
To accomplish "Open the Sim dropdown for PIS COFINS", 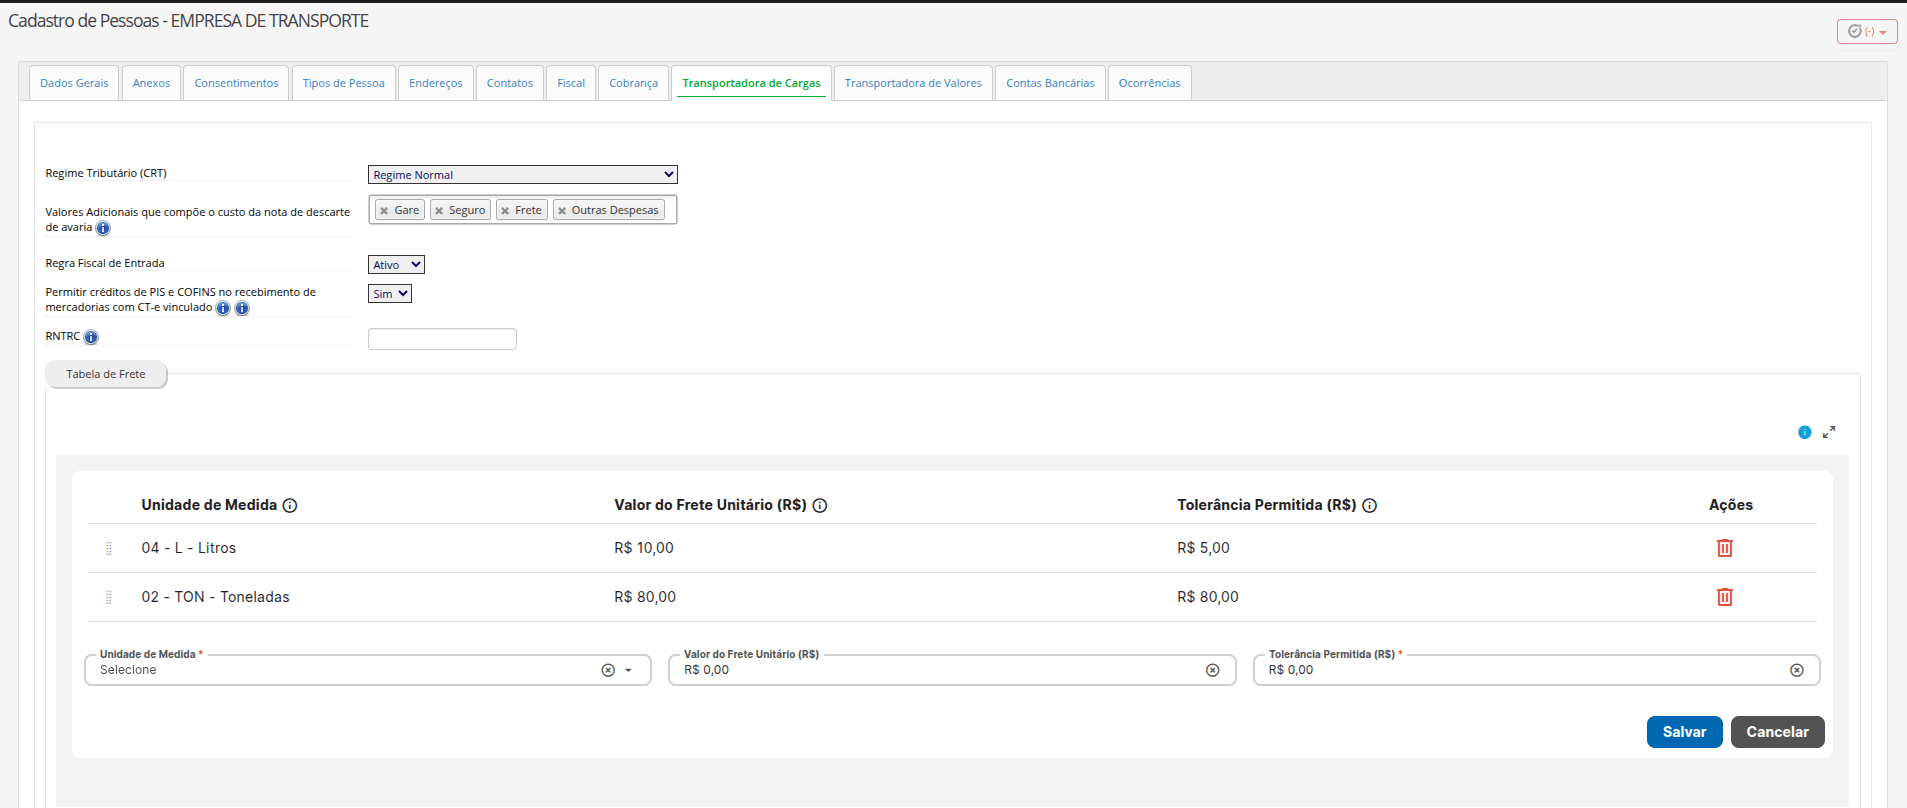I will [390, 294].
